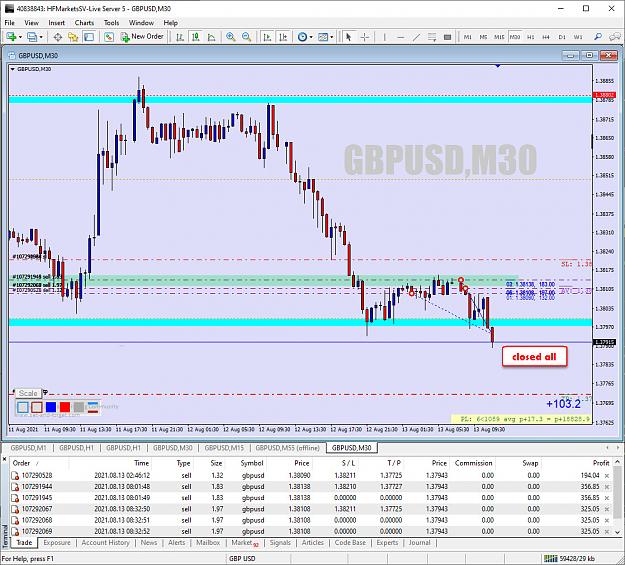625x565 pixels.
Task: Click the zoom in magnifier icon
Action: tap(230, 37)
